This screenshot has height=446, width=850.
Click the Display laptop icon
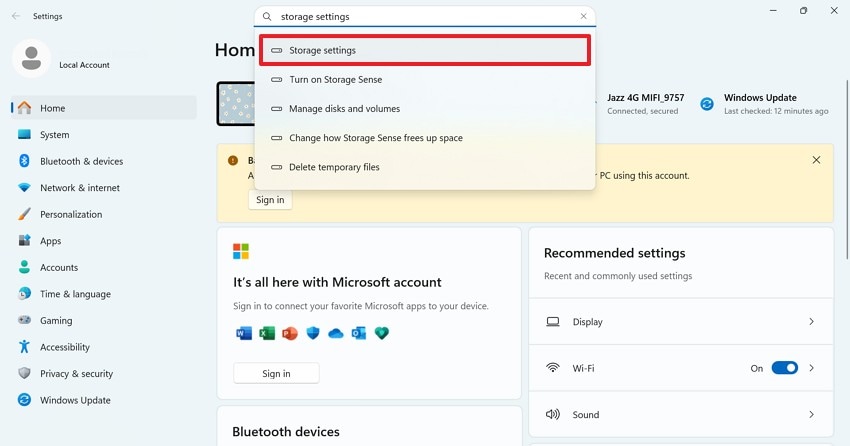coord(552,321)
